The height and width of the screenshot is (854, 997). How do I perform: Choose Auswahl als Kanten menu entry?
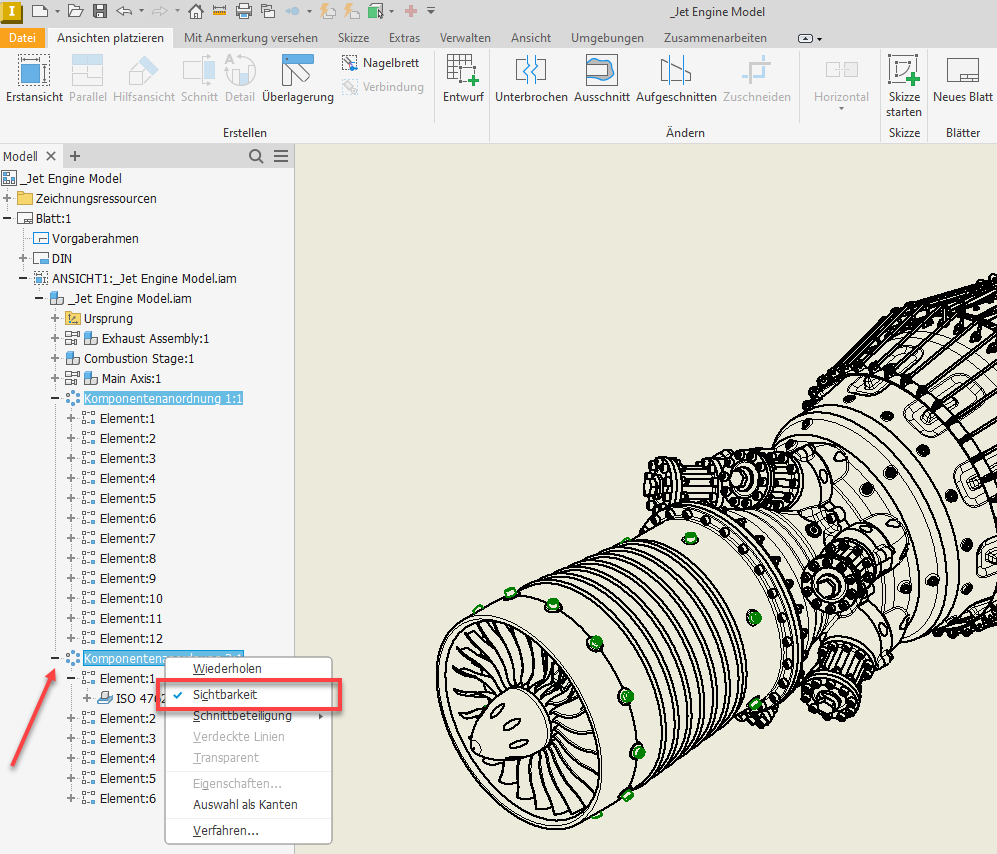pos(245,804)
